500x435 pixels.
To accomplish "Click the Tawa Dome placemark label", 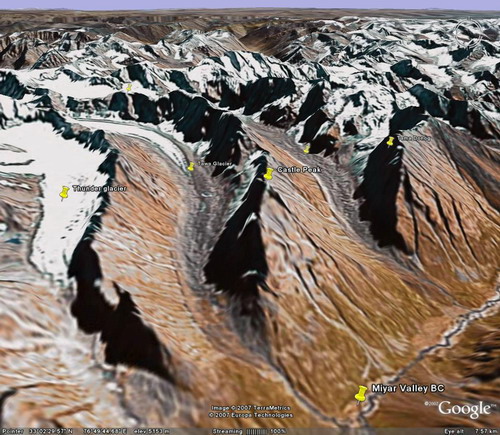I will (x=414, y=138).
